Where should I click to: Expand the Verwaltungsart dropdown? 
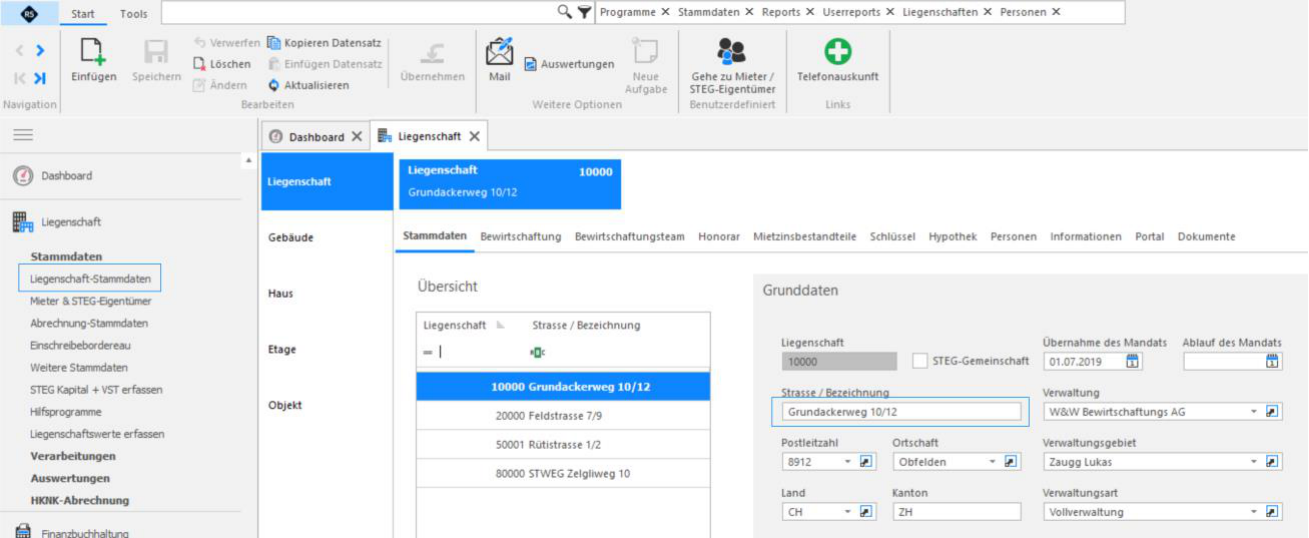click(x=1254, y=512)
